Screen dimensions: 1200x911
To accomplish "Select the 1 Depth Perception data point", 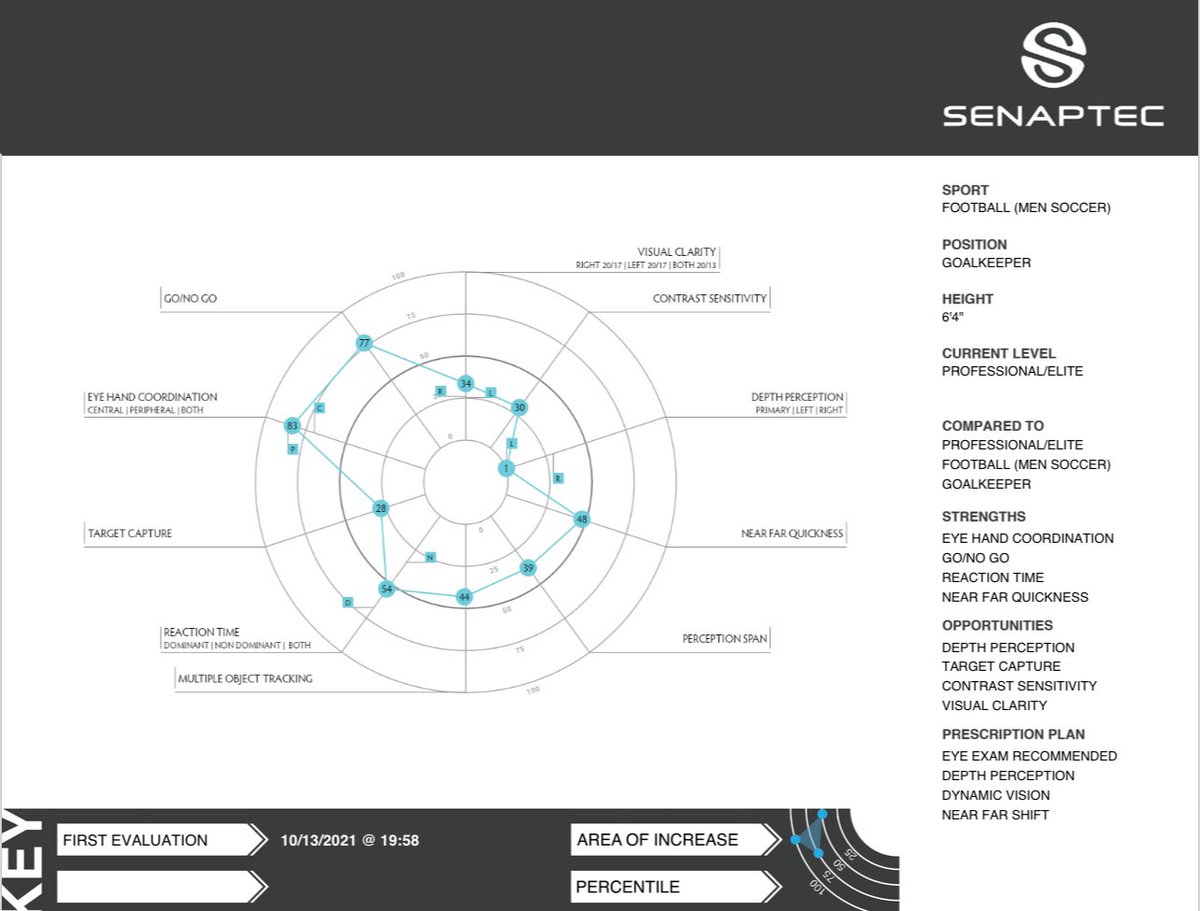I will [x=506, y=468].
